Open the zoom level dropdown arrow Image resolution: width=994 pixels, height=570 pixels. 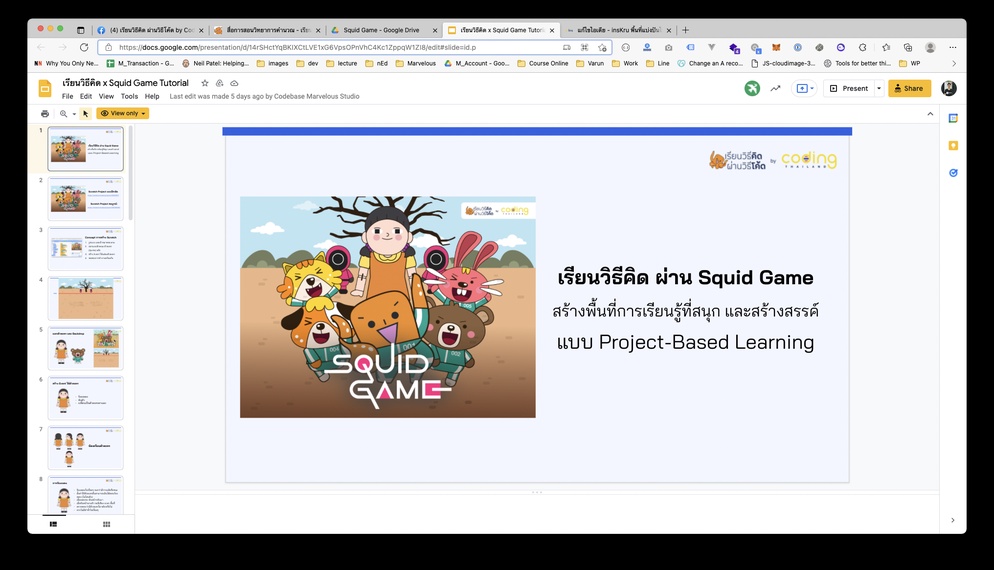[x=74, y=114]
